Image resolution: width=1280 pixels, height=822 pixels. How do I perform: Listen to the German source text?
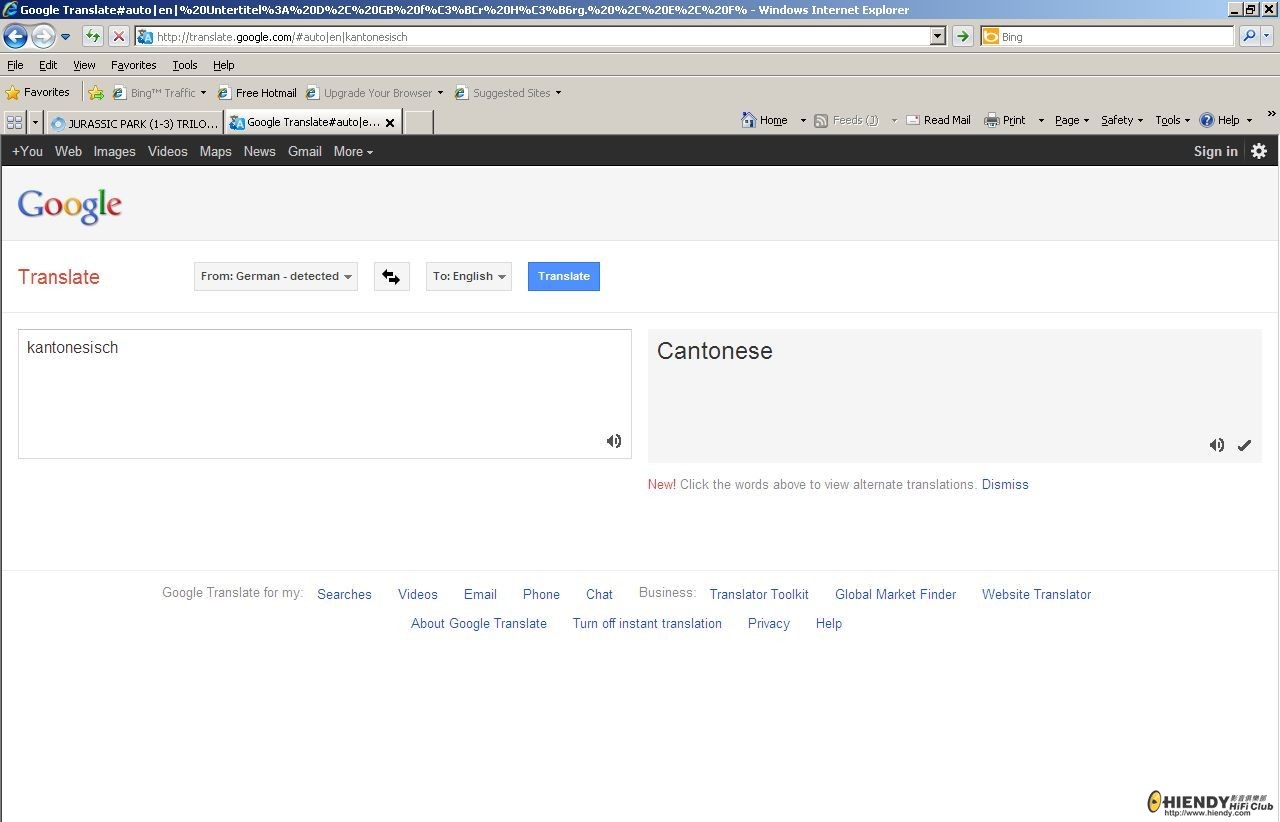614,441
